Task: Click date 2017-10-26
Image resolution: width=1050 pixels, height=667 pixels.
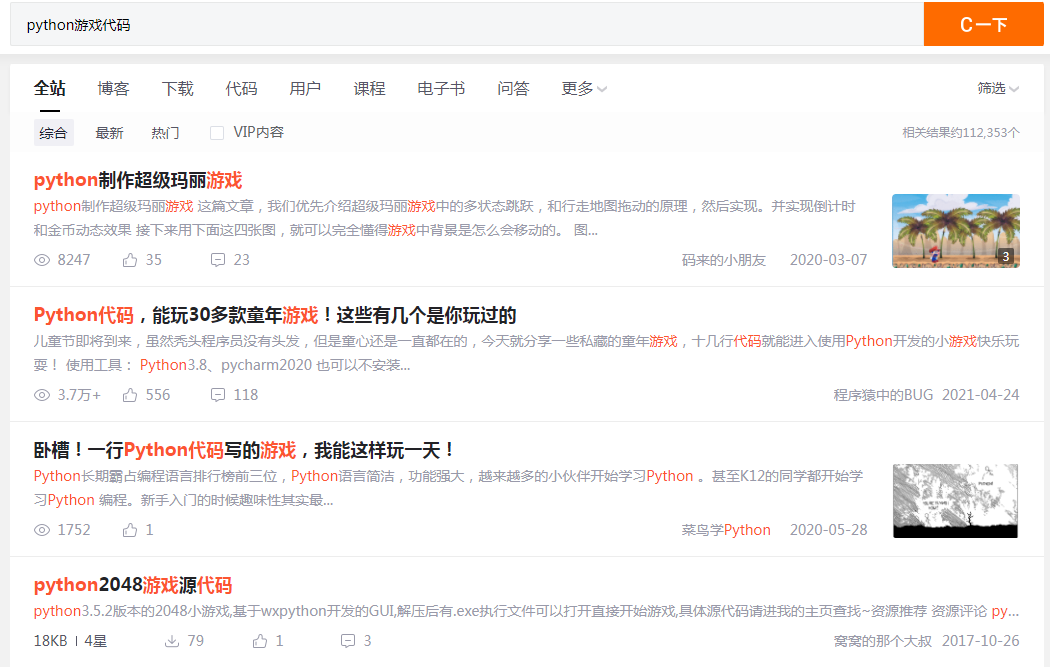Action: [980, 641]
